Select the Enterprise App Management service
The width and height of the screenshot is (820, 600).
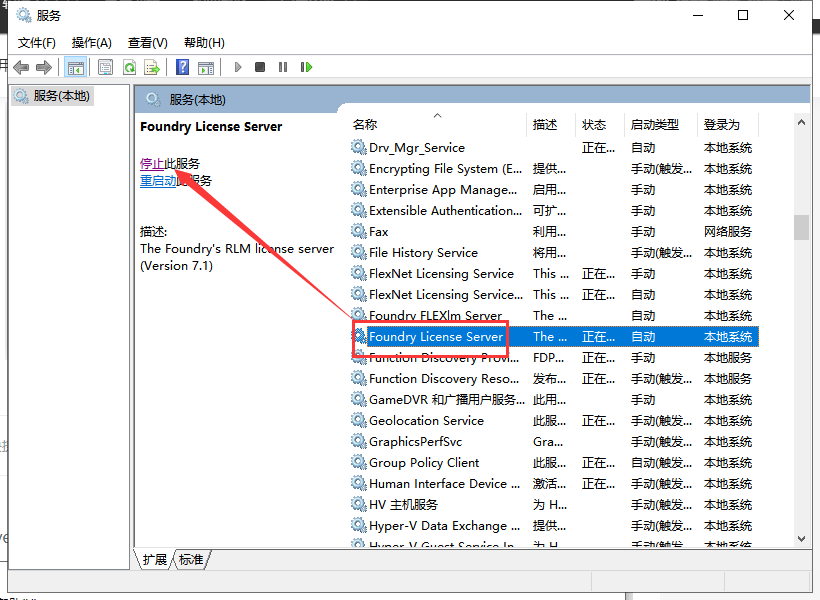554,189
